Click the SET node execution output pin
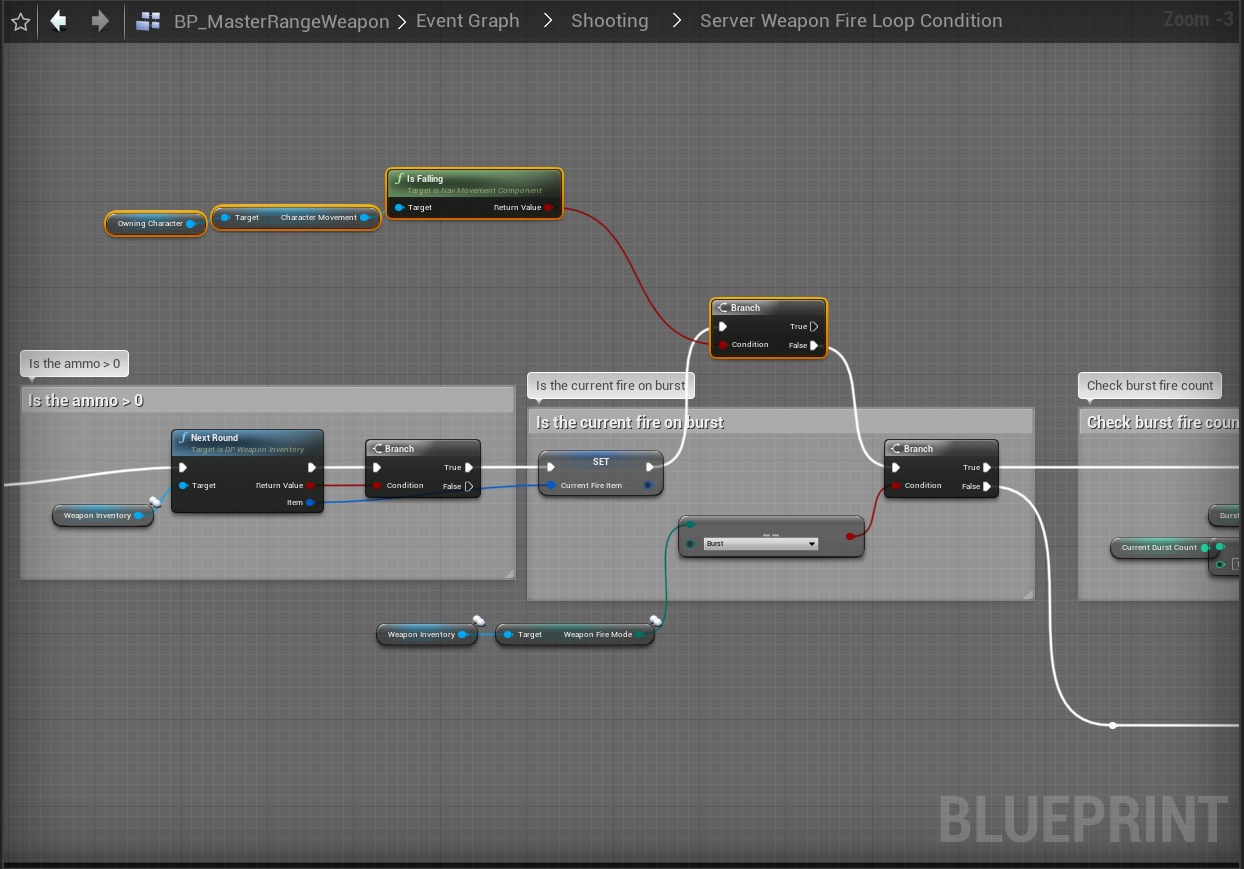Screen dimensions: 1244x869 point(650,467)
